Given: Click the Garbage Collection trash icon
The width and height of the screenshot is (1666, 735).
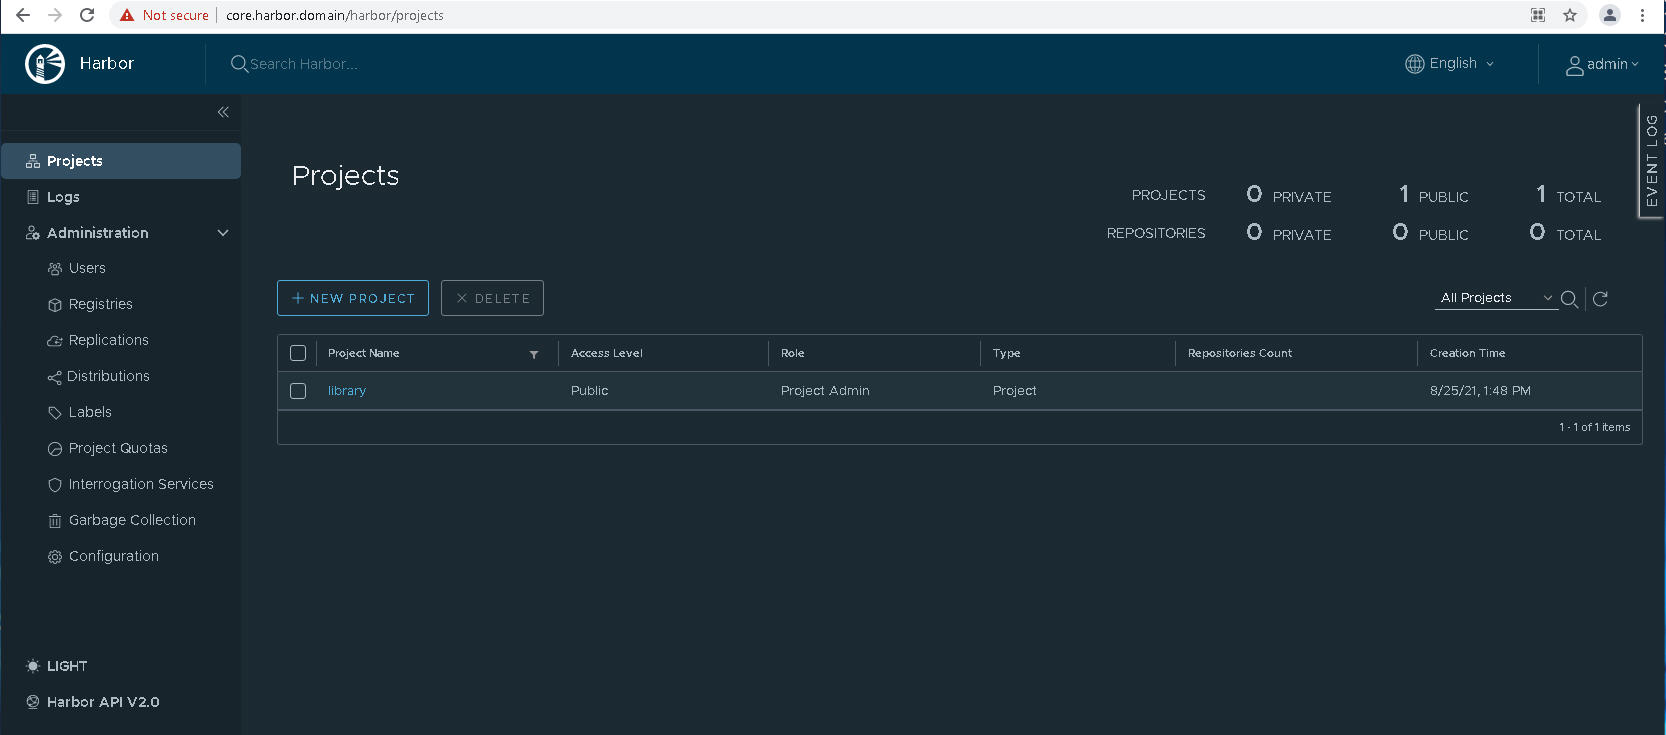Looking at the screenshot, I should [55, 521].
